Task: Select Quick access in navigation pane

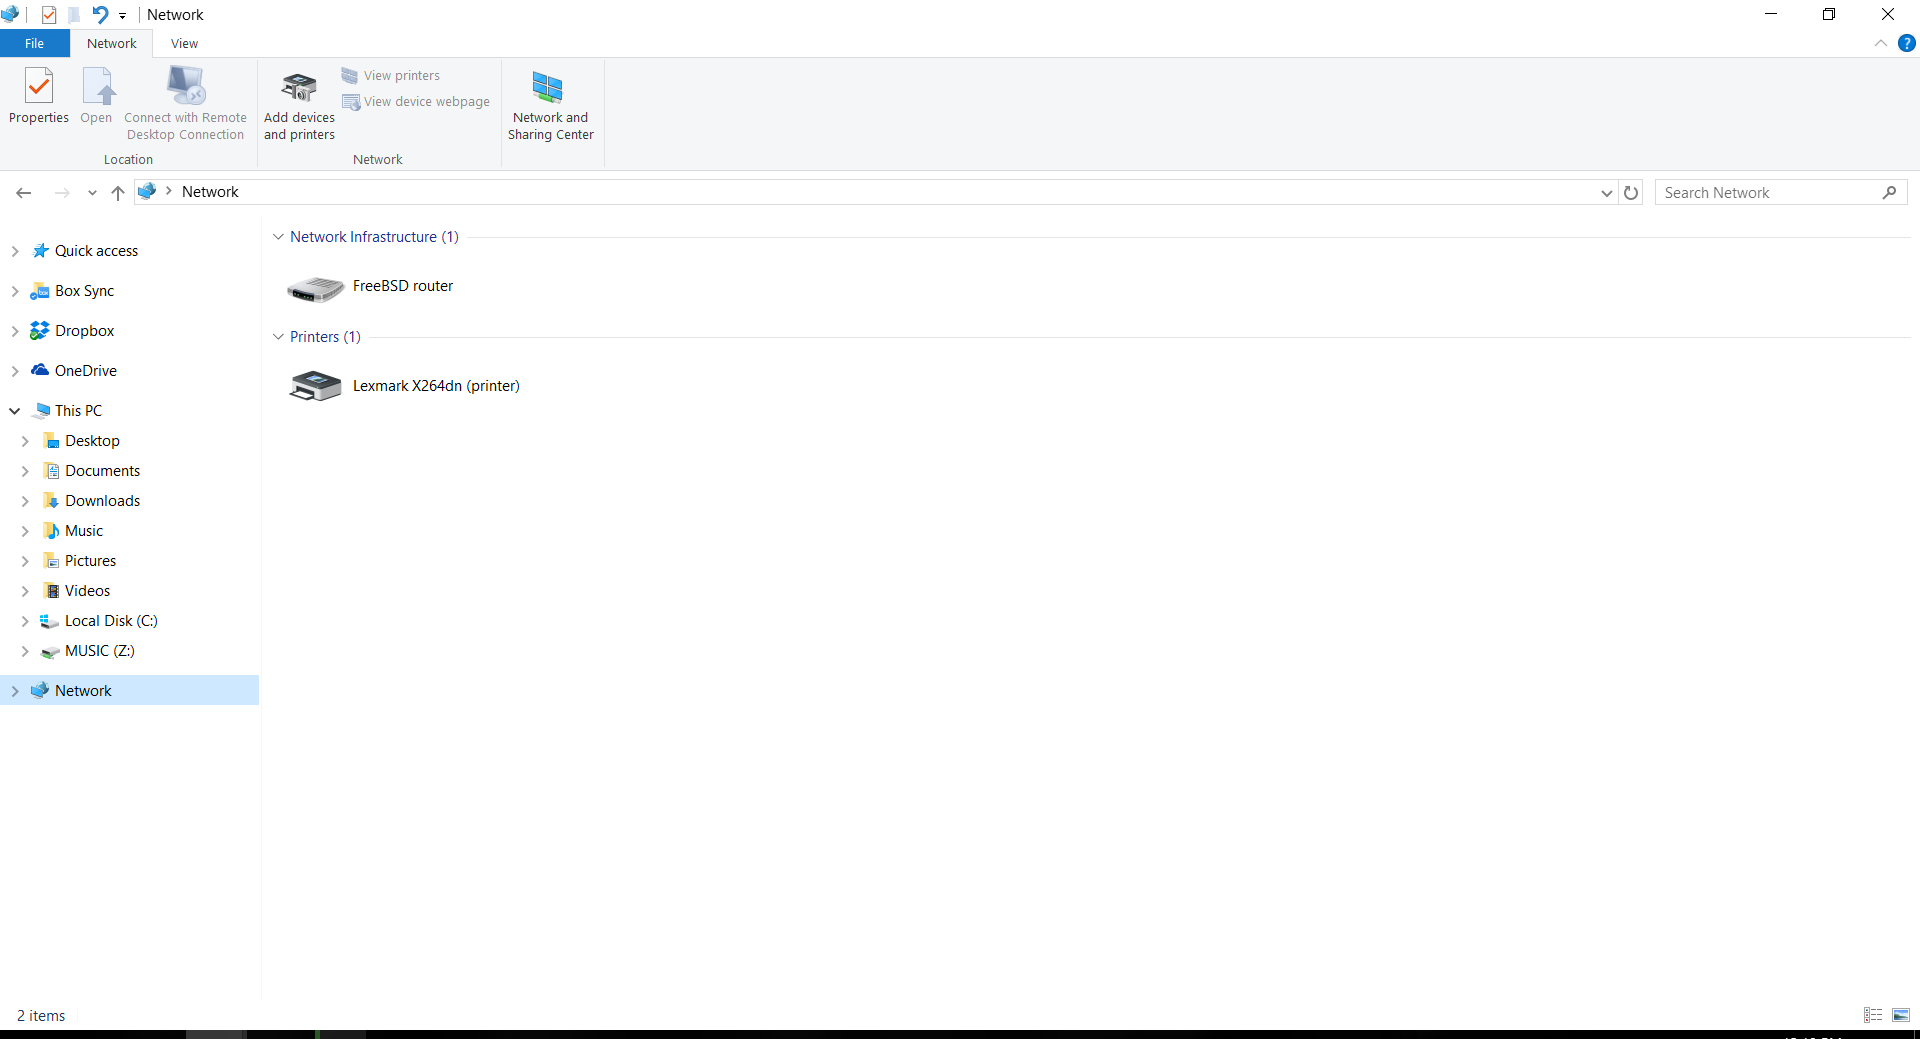Action: pyautogui.click(x=96, y=251)
